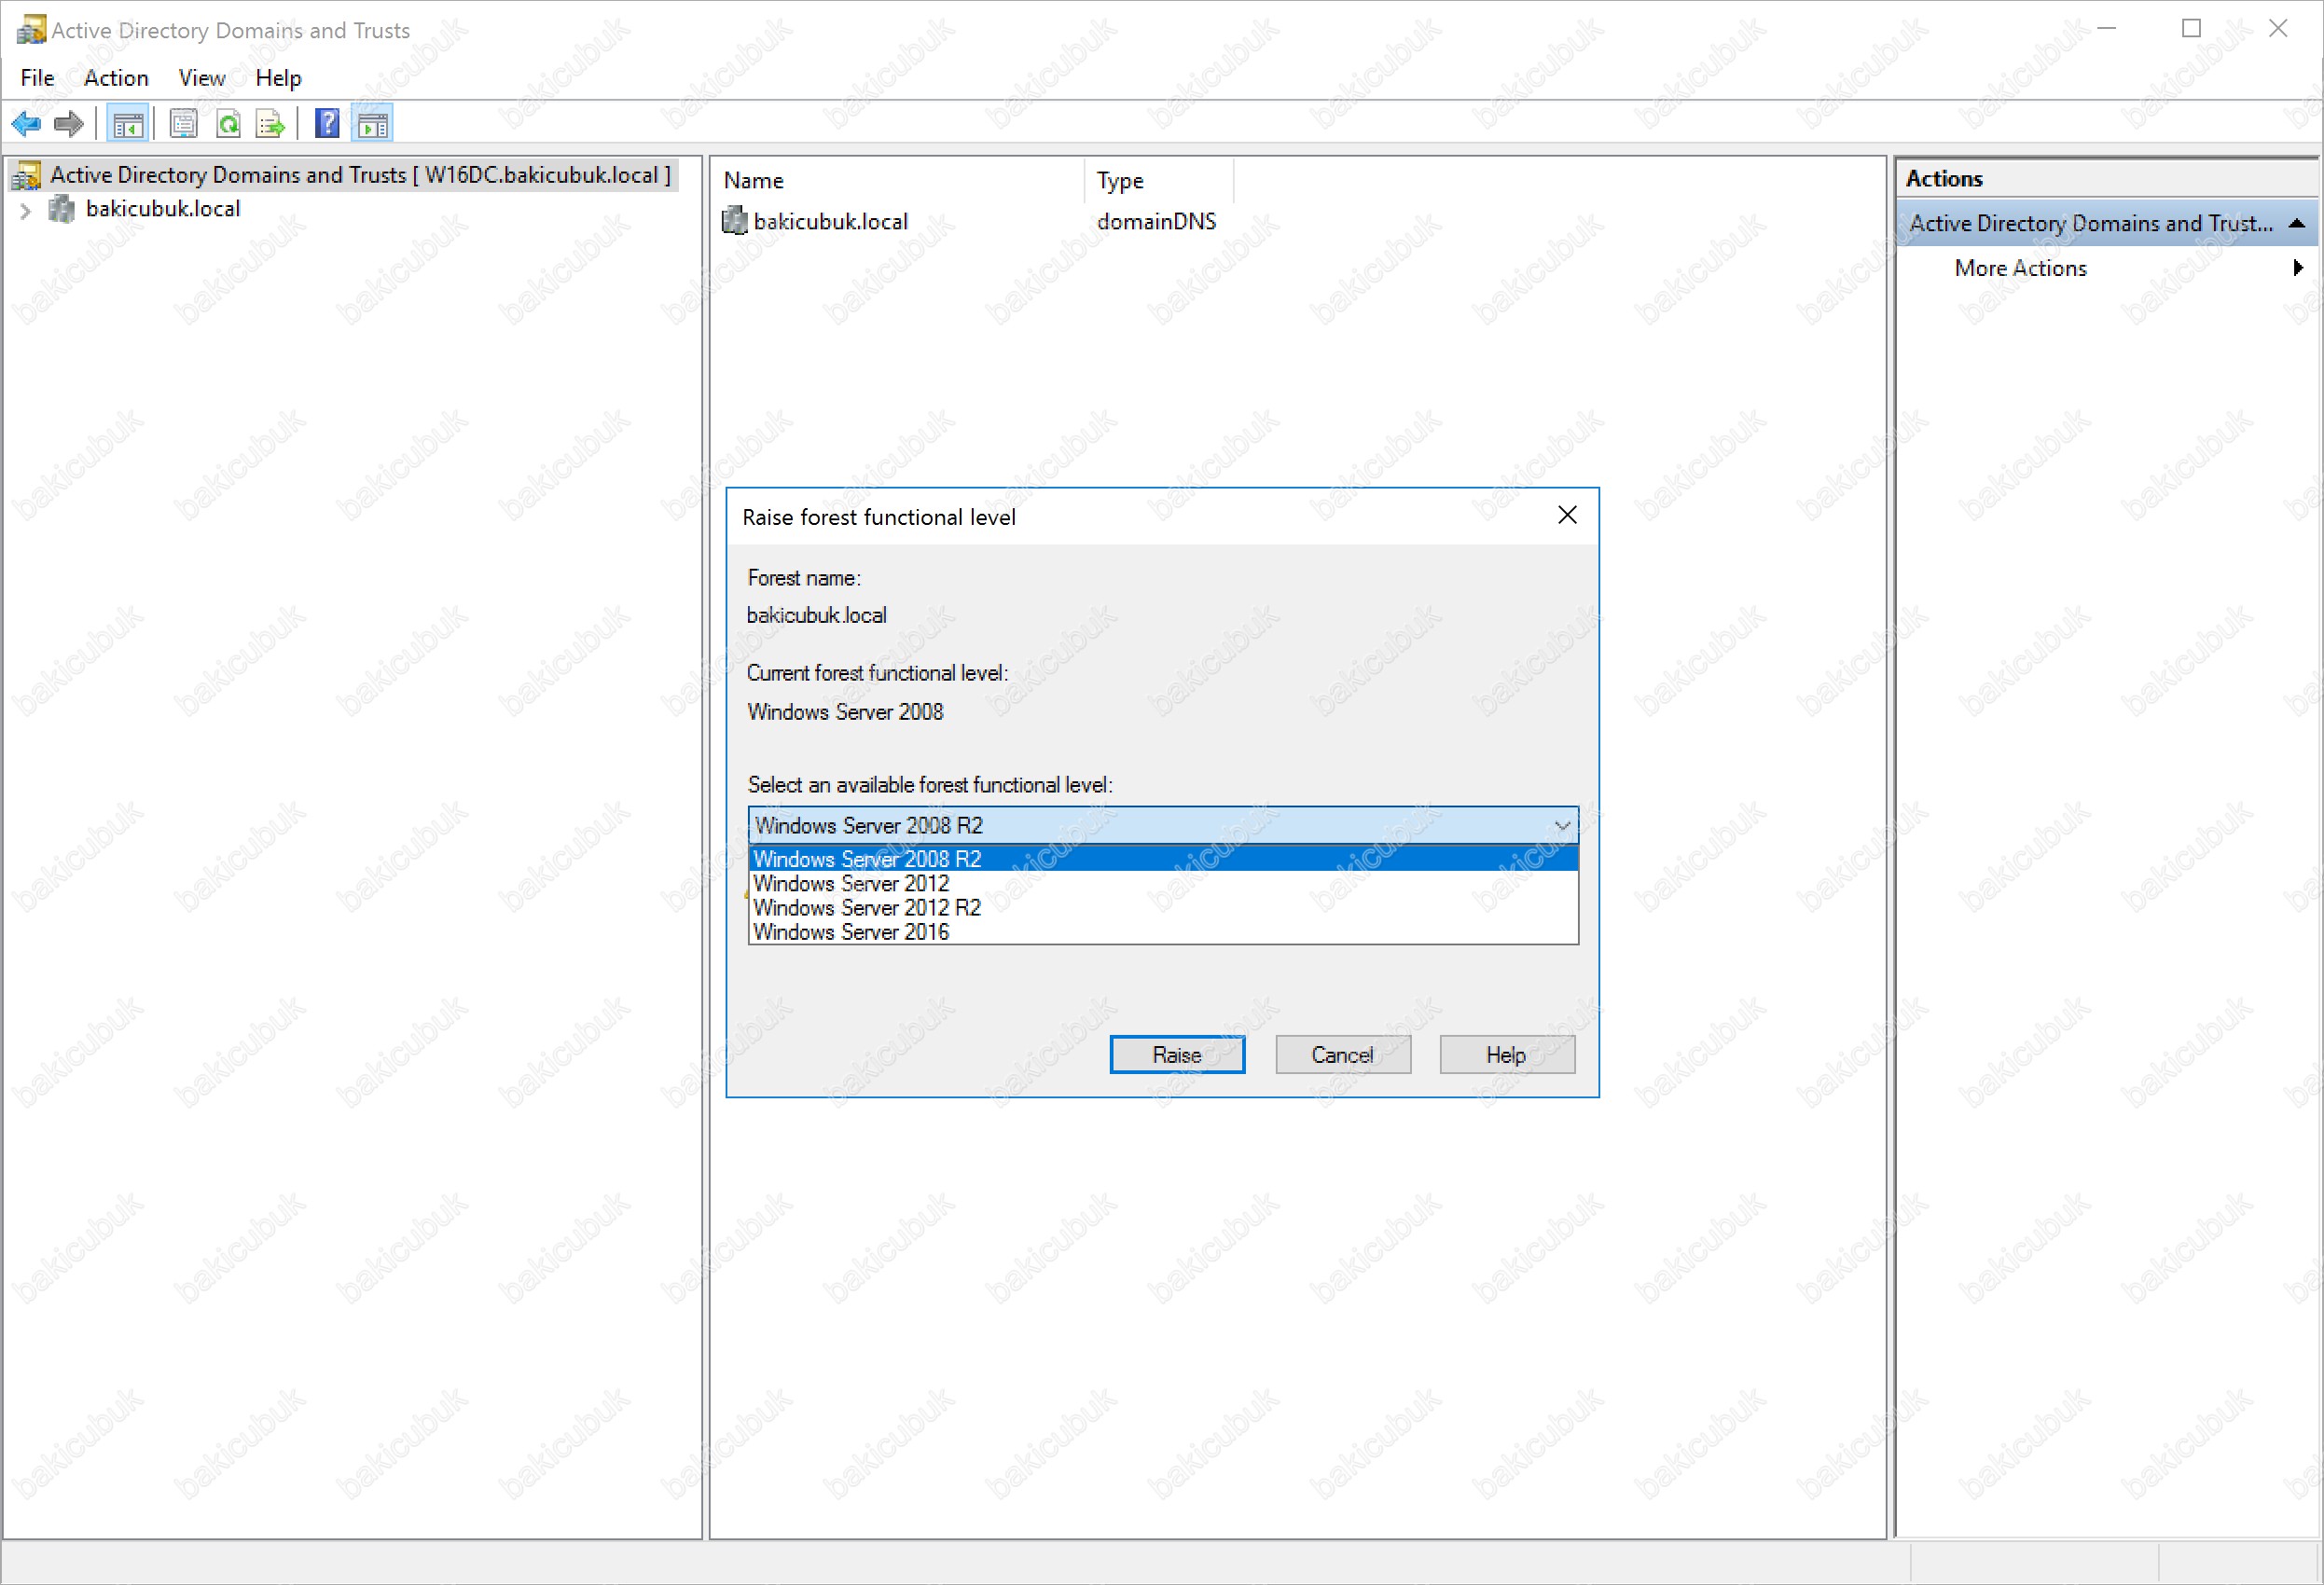Expand the More Actions submenu arrow
Screen dimensions: 2324x1585
[x=2298, y=268]
